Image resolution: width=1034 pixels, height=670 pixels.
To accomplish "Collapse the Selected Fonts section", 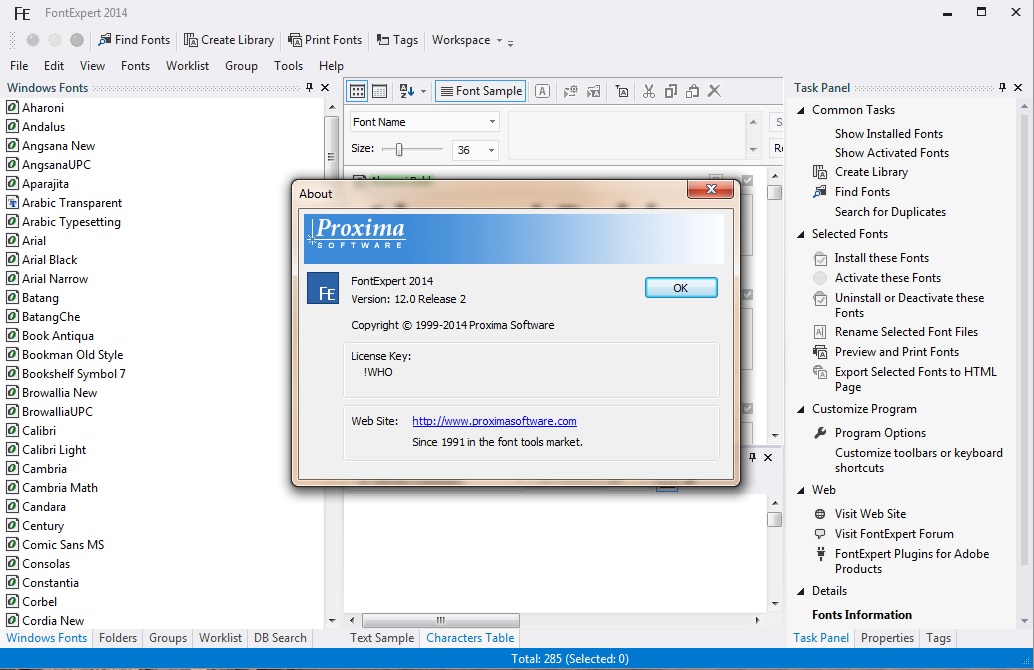I will click(x=801, y=234).
